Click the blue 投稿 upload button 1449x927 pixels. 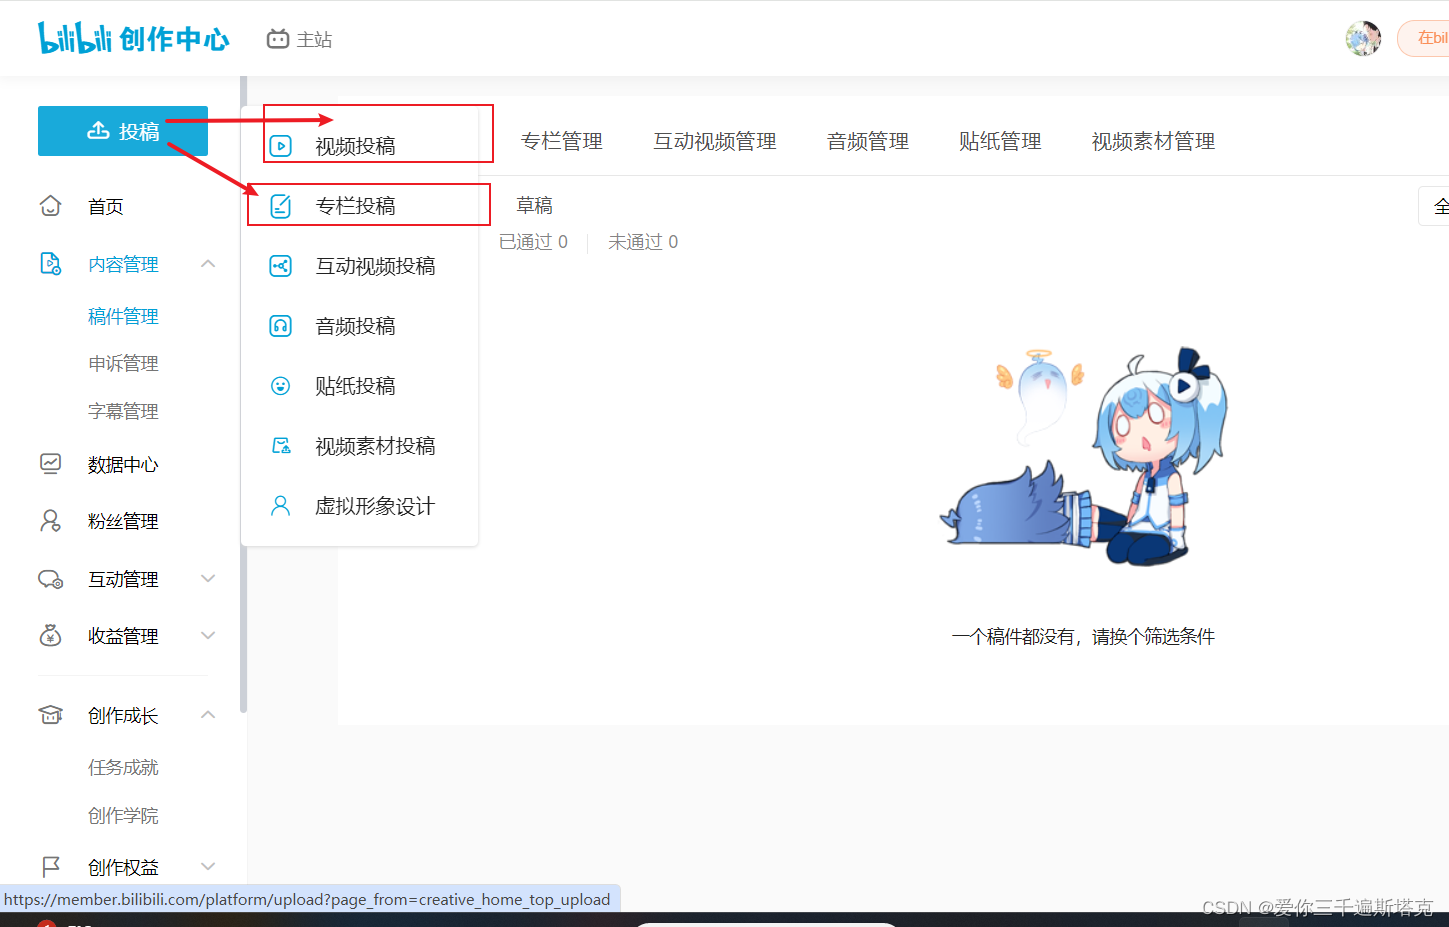click(x=123, y=131)
